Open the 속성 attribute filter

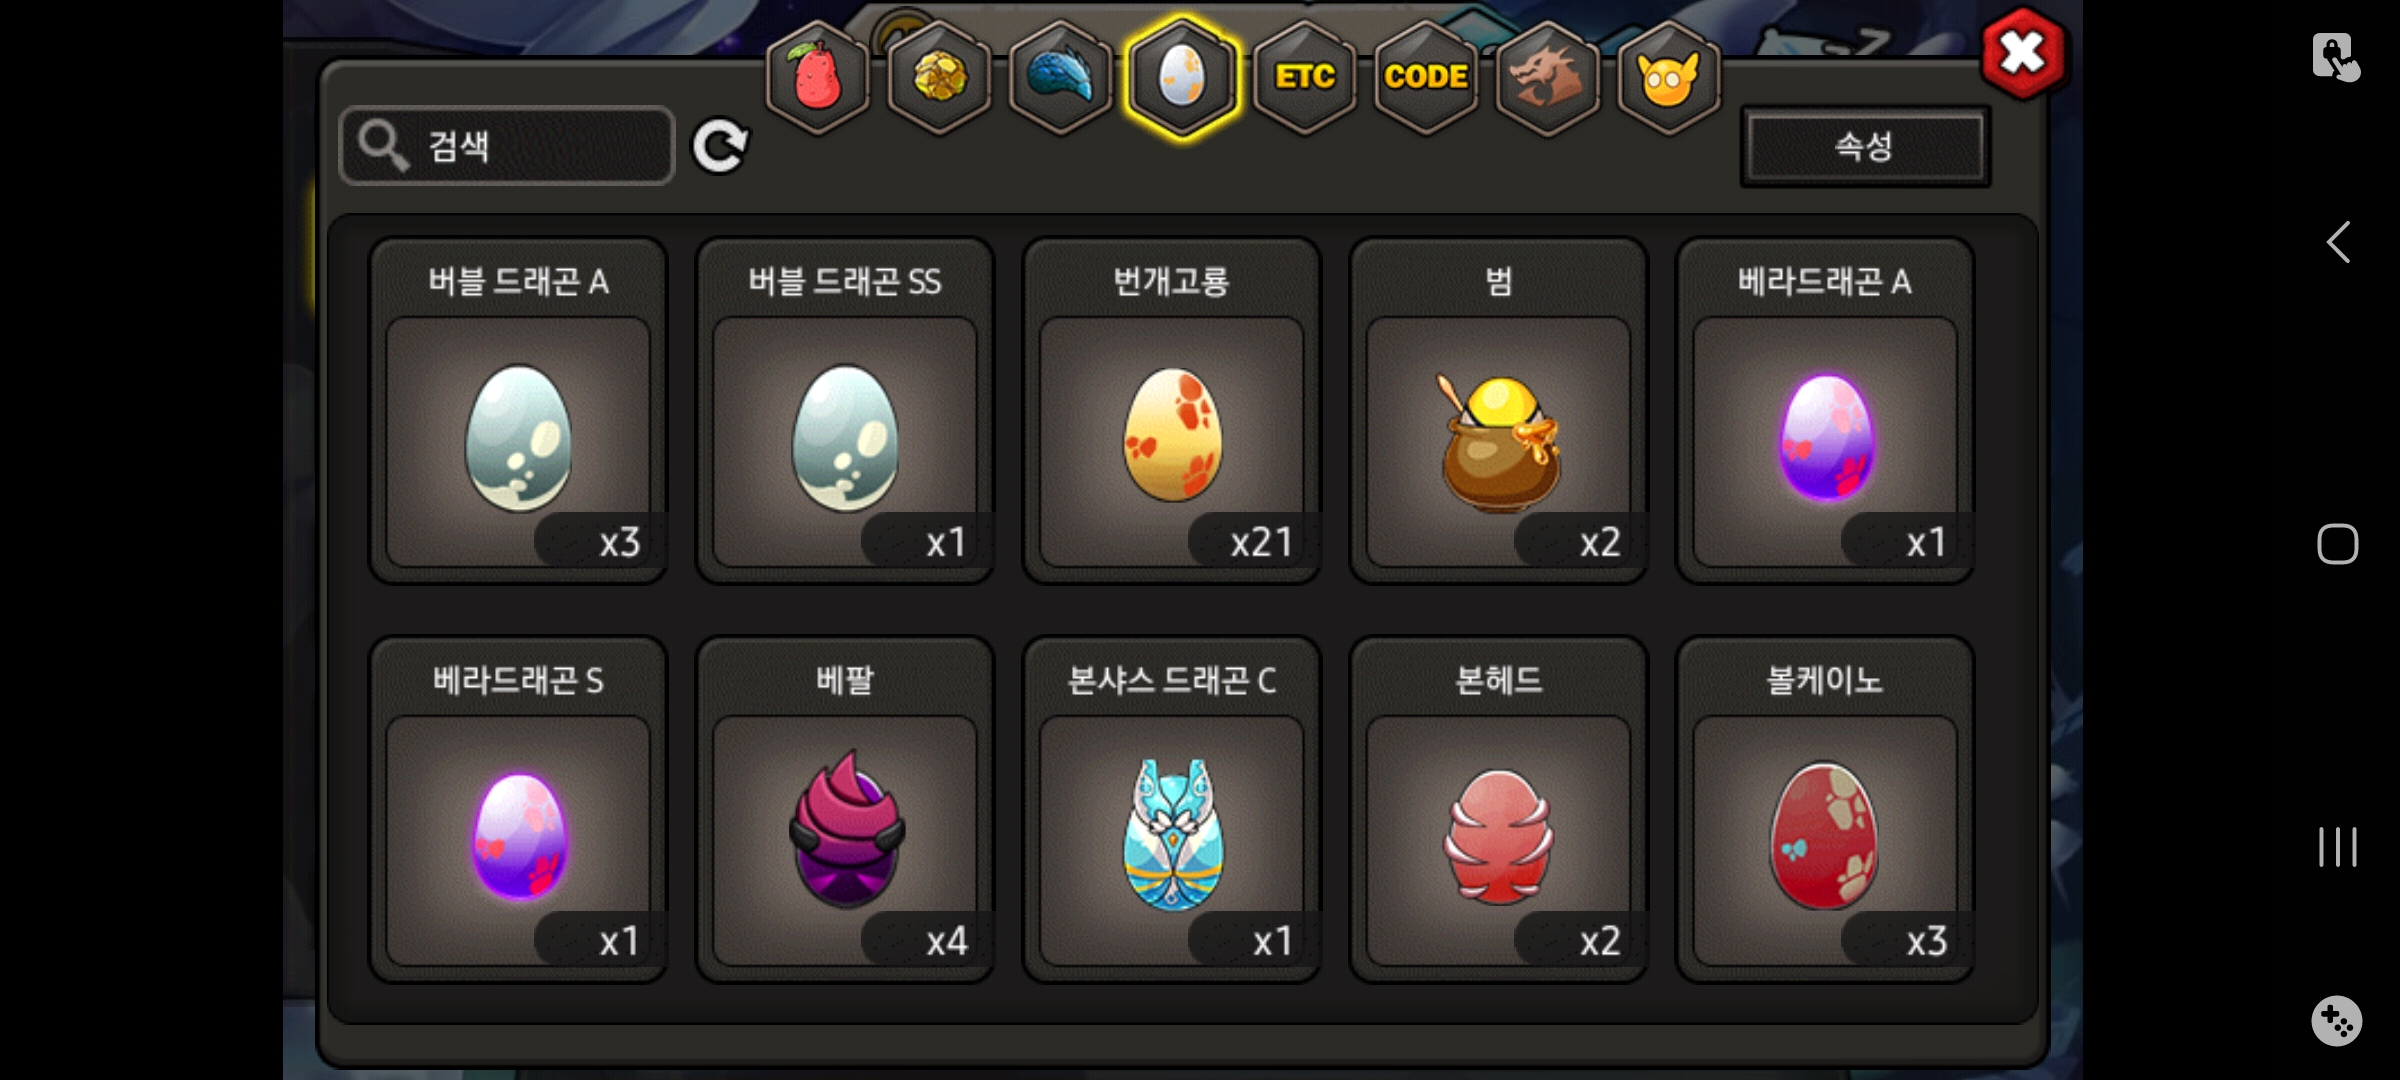coord(1865,146)
